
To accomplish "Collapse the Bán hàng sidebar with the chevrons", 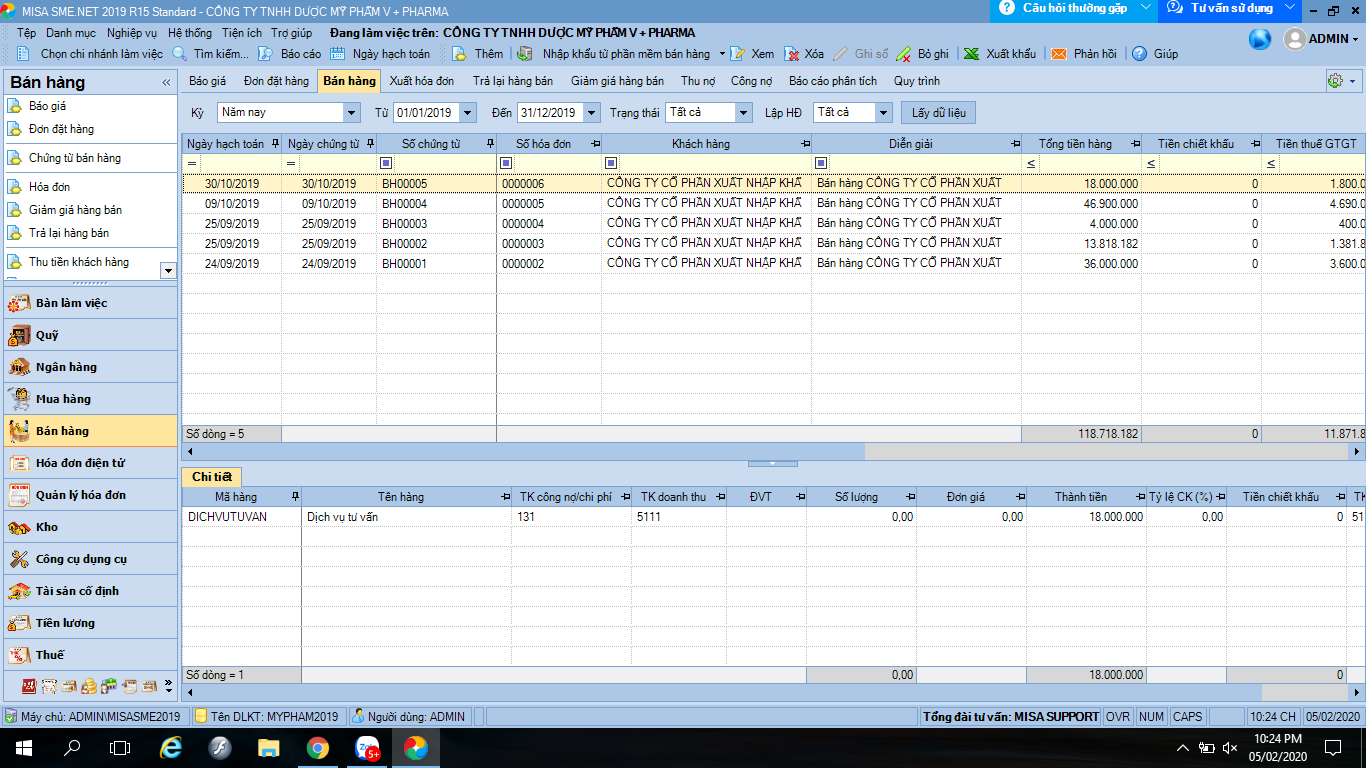I will (166, 83).
